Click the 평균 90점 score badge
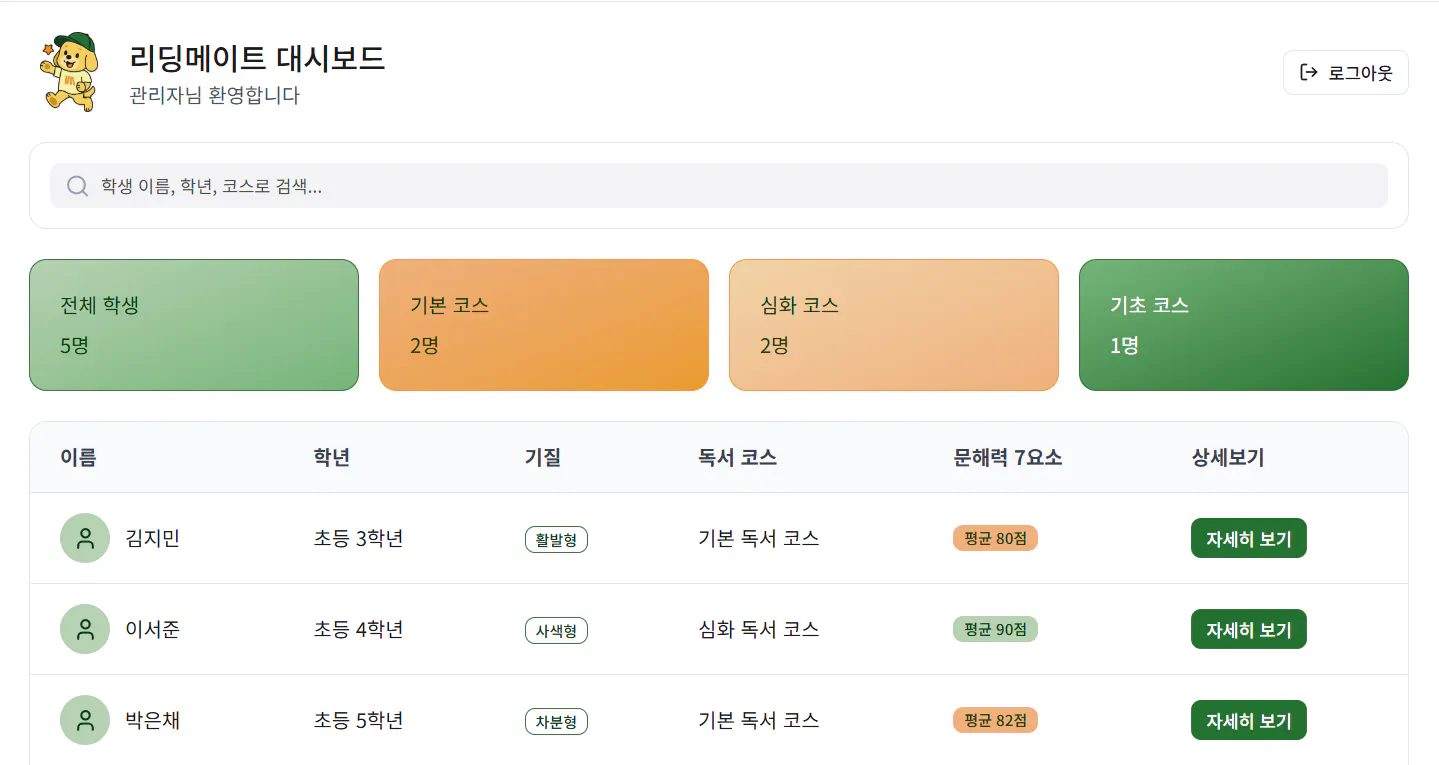 pyautogui.click(x=994, y=630)
